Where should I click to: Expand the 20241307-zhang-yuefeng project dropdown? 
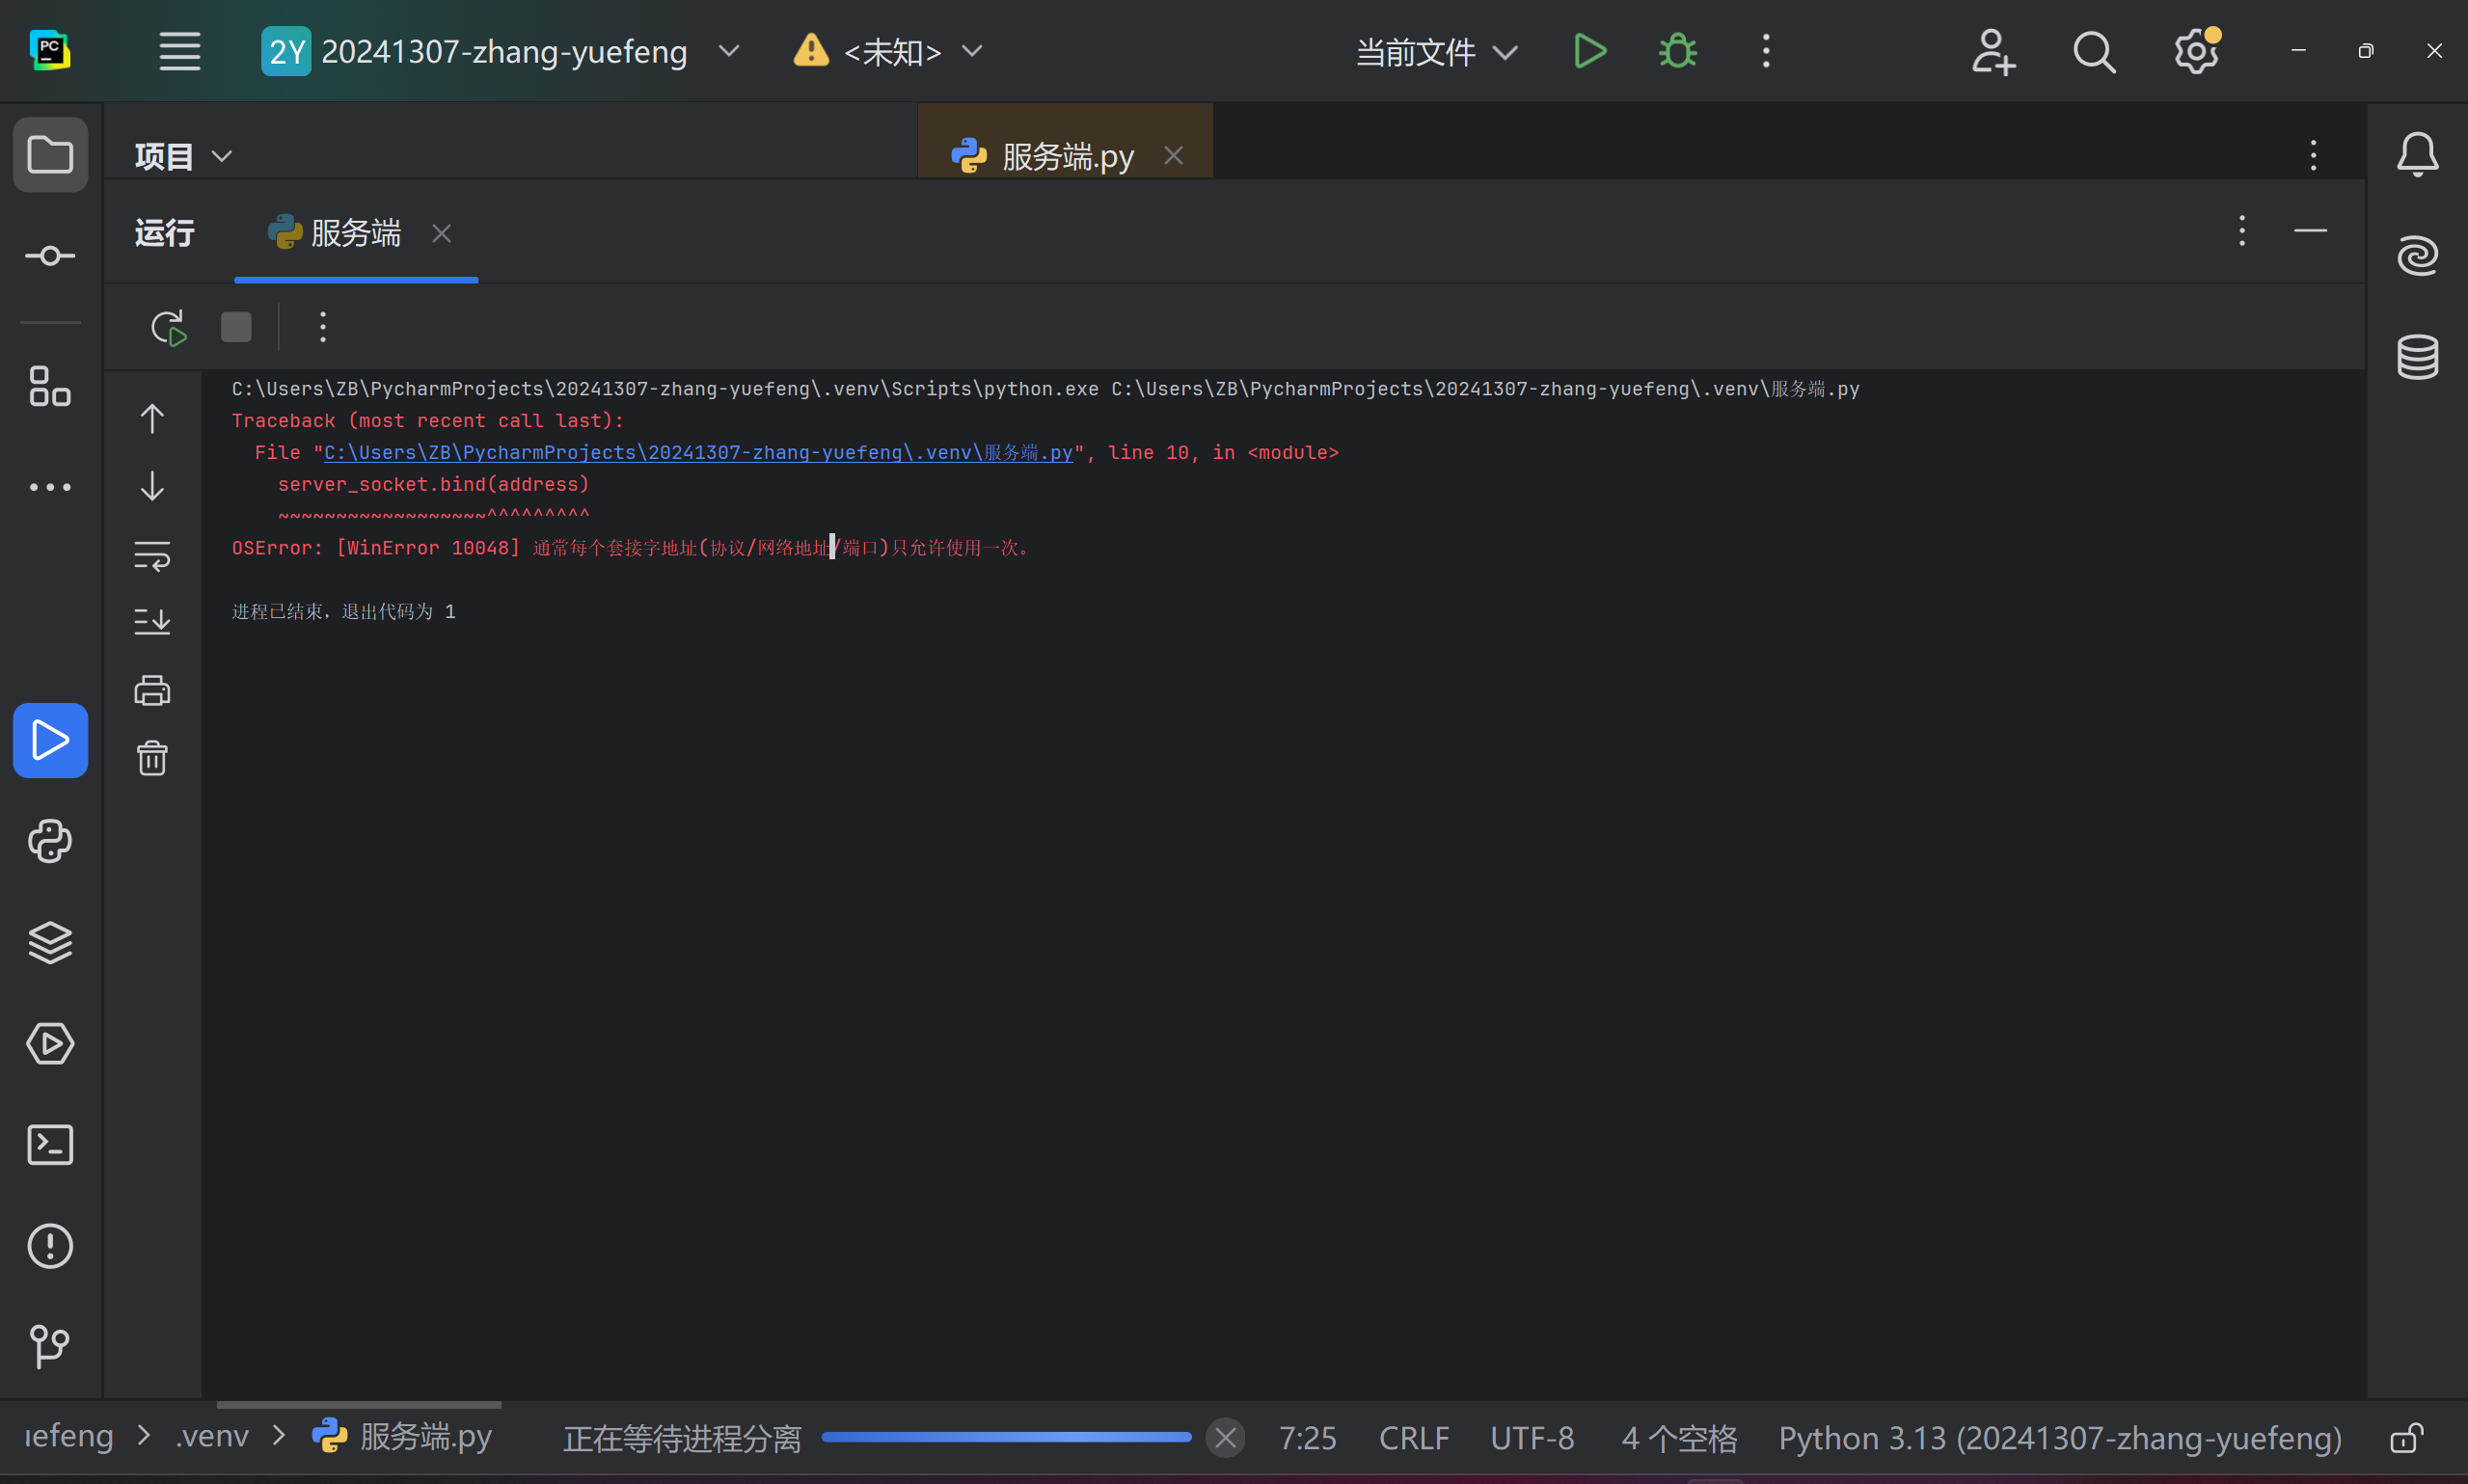coord(503,51)
